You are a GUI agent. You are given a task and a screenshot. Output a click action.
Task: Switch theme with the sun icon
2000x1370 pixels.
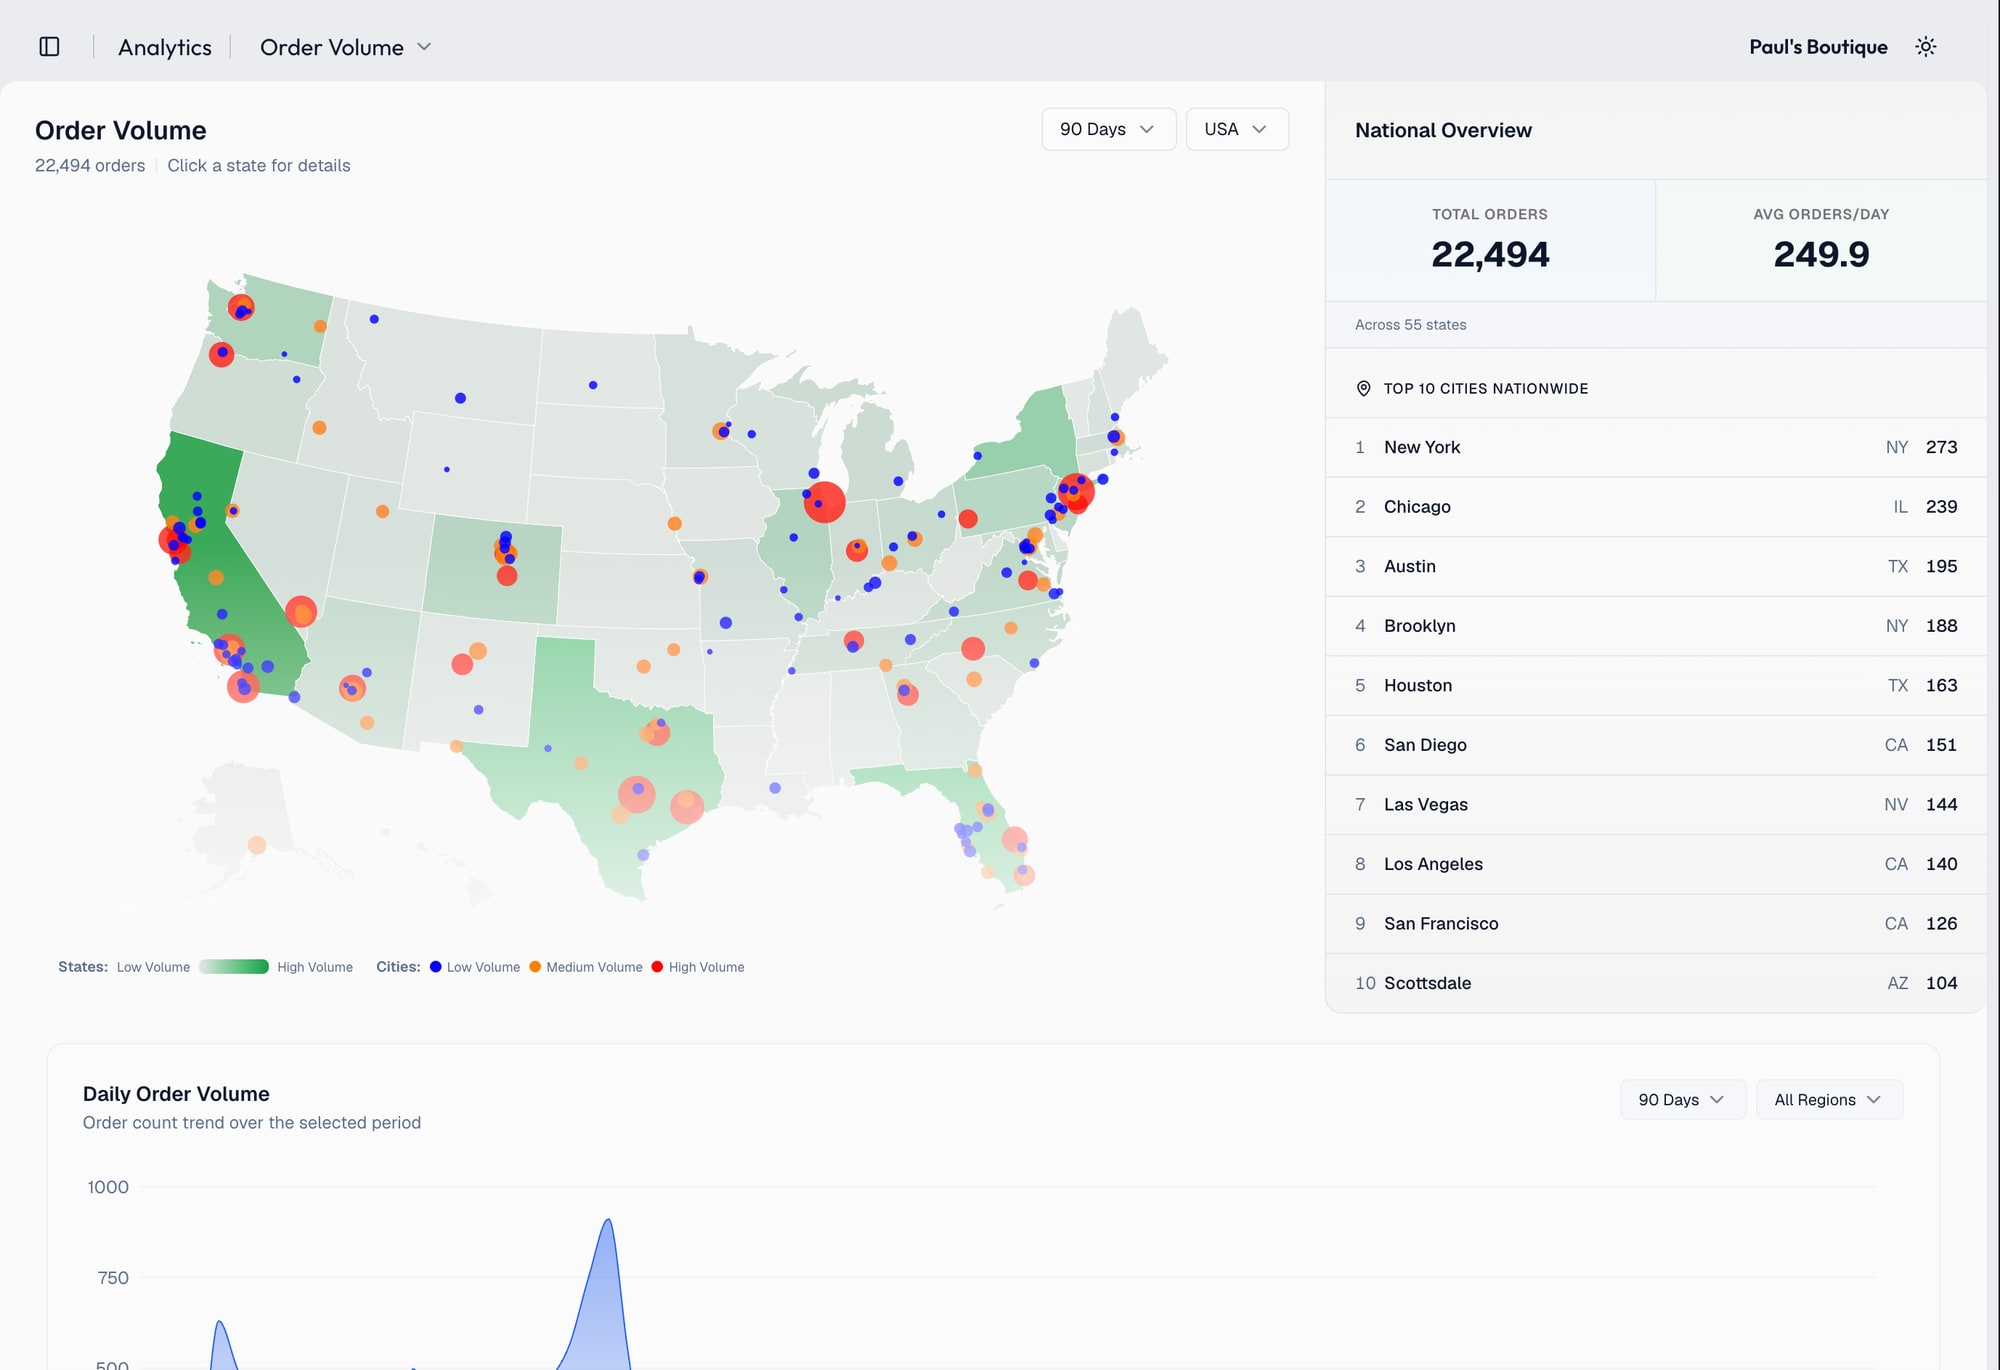click(1925, 47)
